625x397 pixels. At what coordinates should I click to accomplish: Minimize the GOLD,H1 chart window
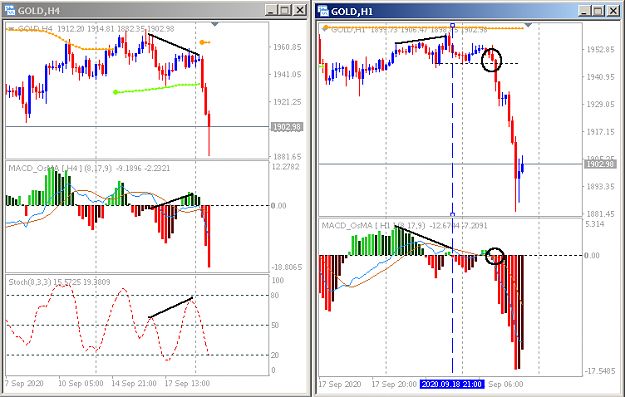(584, 11)
